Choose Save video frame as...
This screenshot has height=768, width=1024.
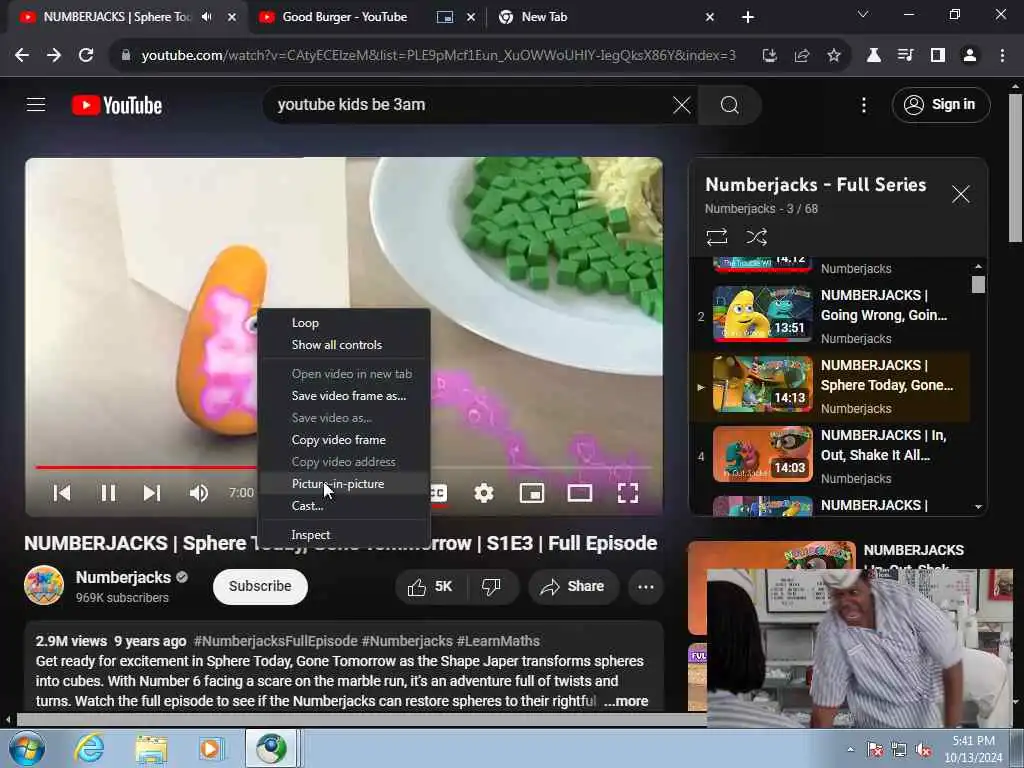coord(344,396)
